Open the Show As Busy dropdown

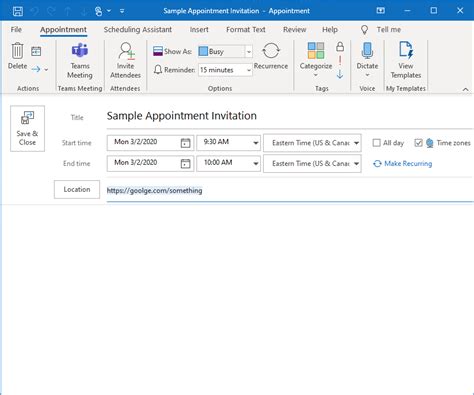coord(249,52)
